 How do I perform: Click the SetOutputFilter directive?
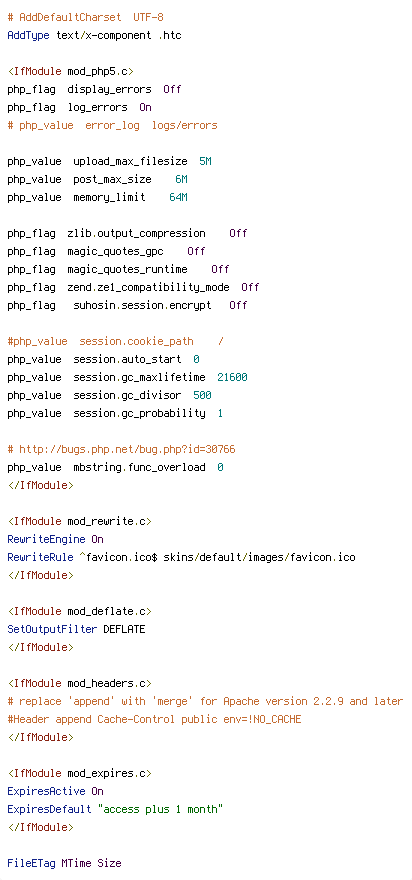click(x=52, y=629)
